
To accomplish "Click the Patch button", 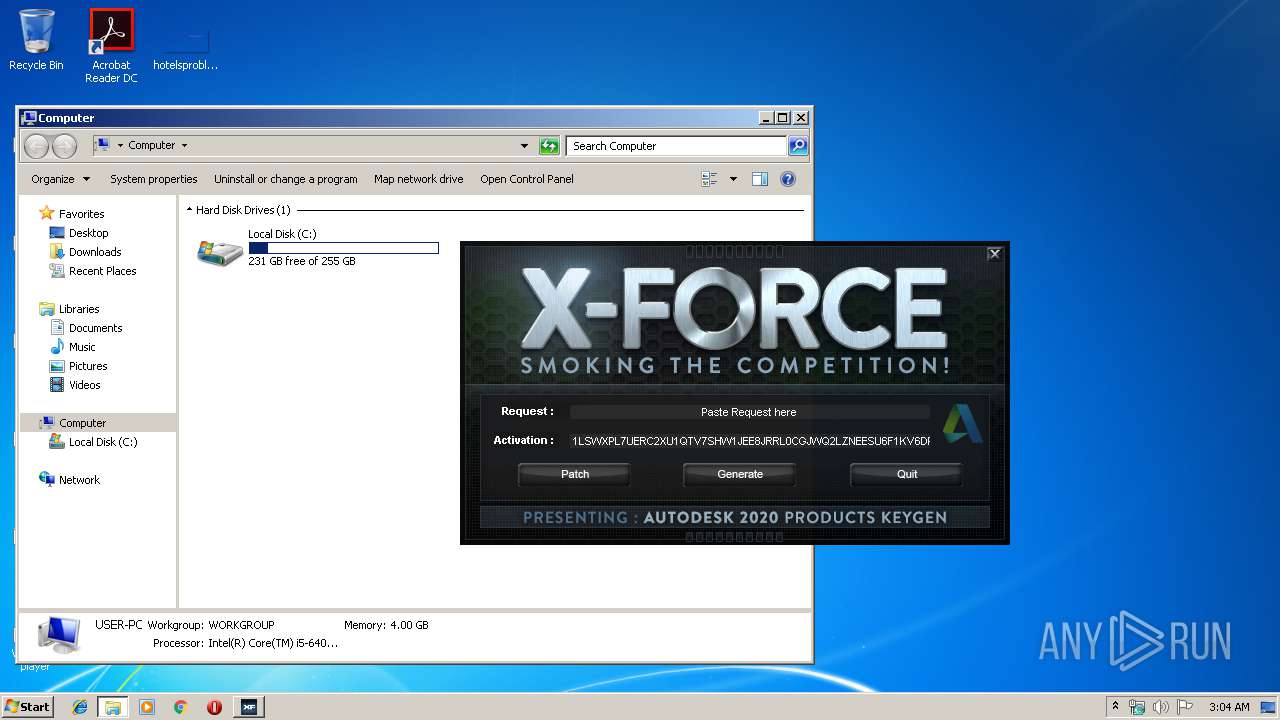I will (575, 474).
